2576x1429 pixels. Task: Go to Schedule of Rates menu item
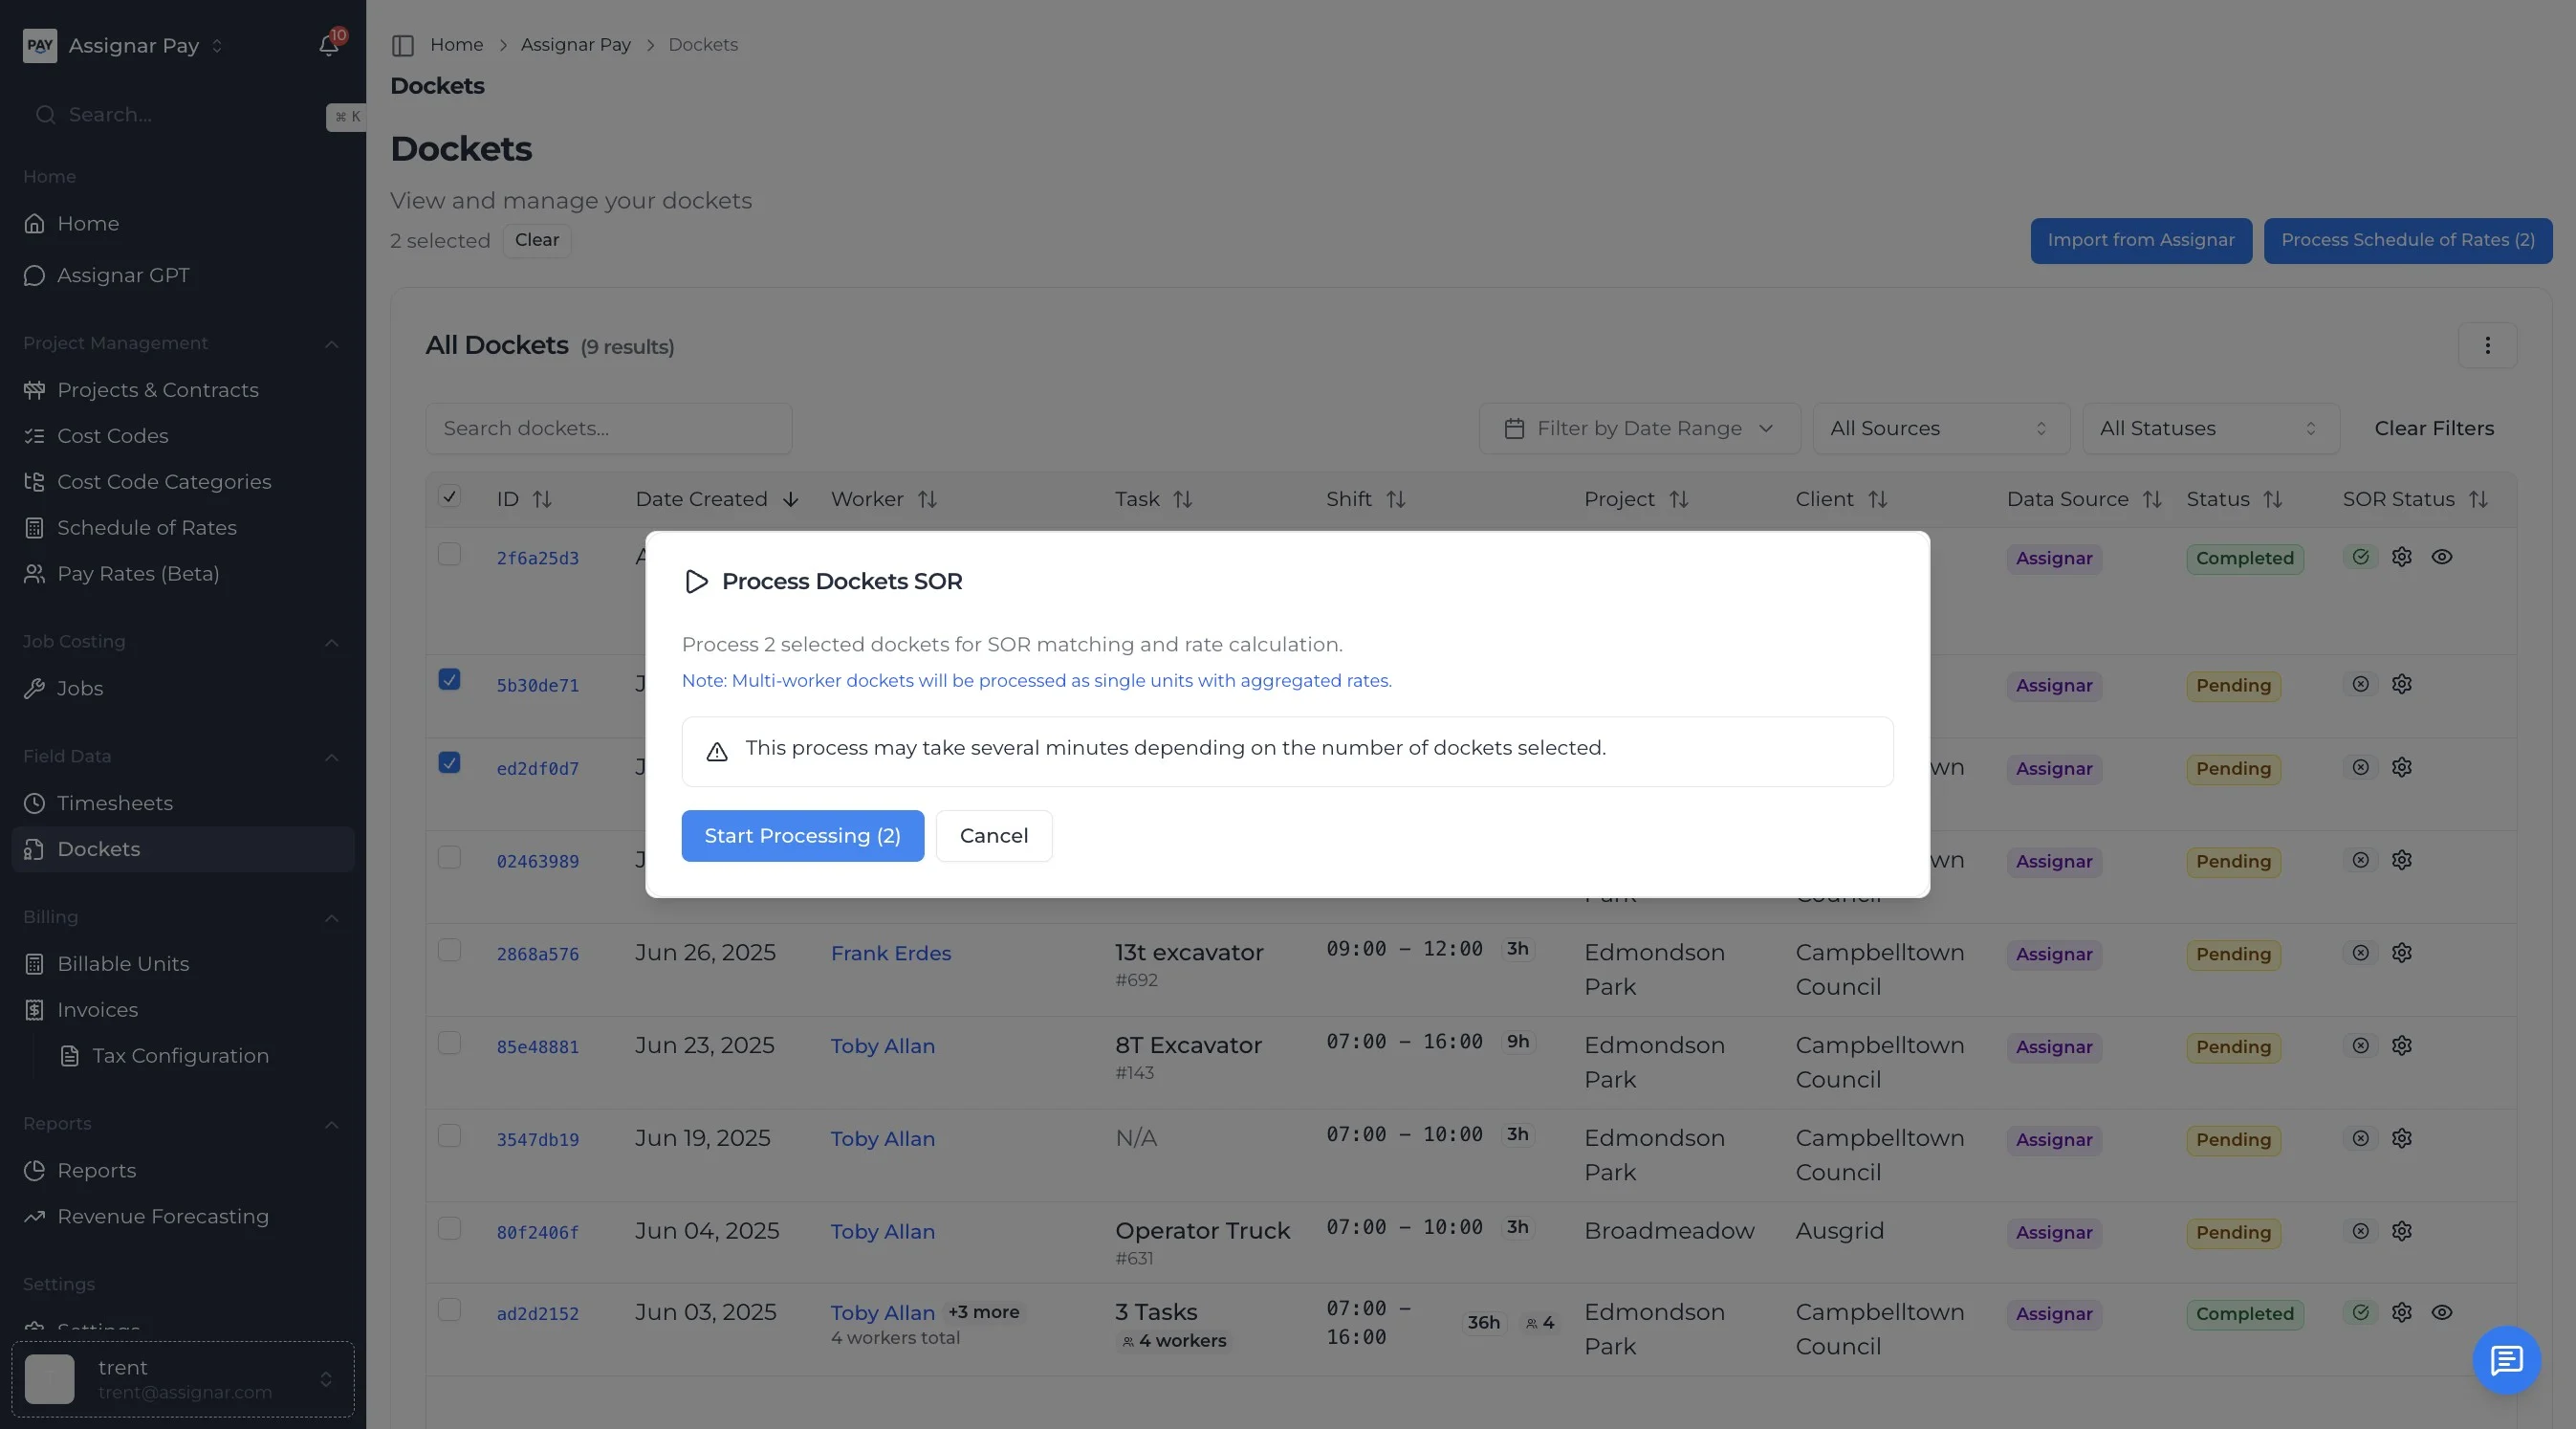[x=147, y=527]
